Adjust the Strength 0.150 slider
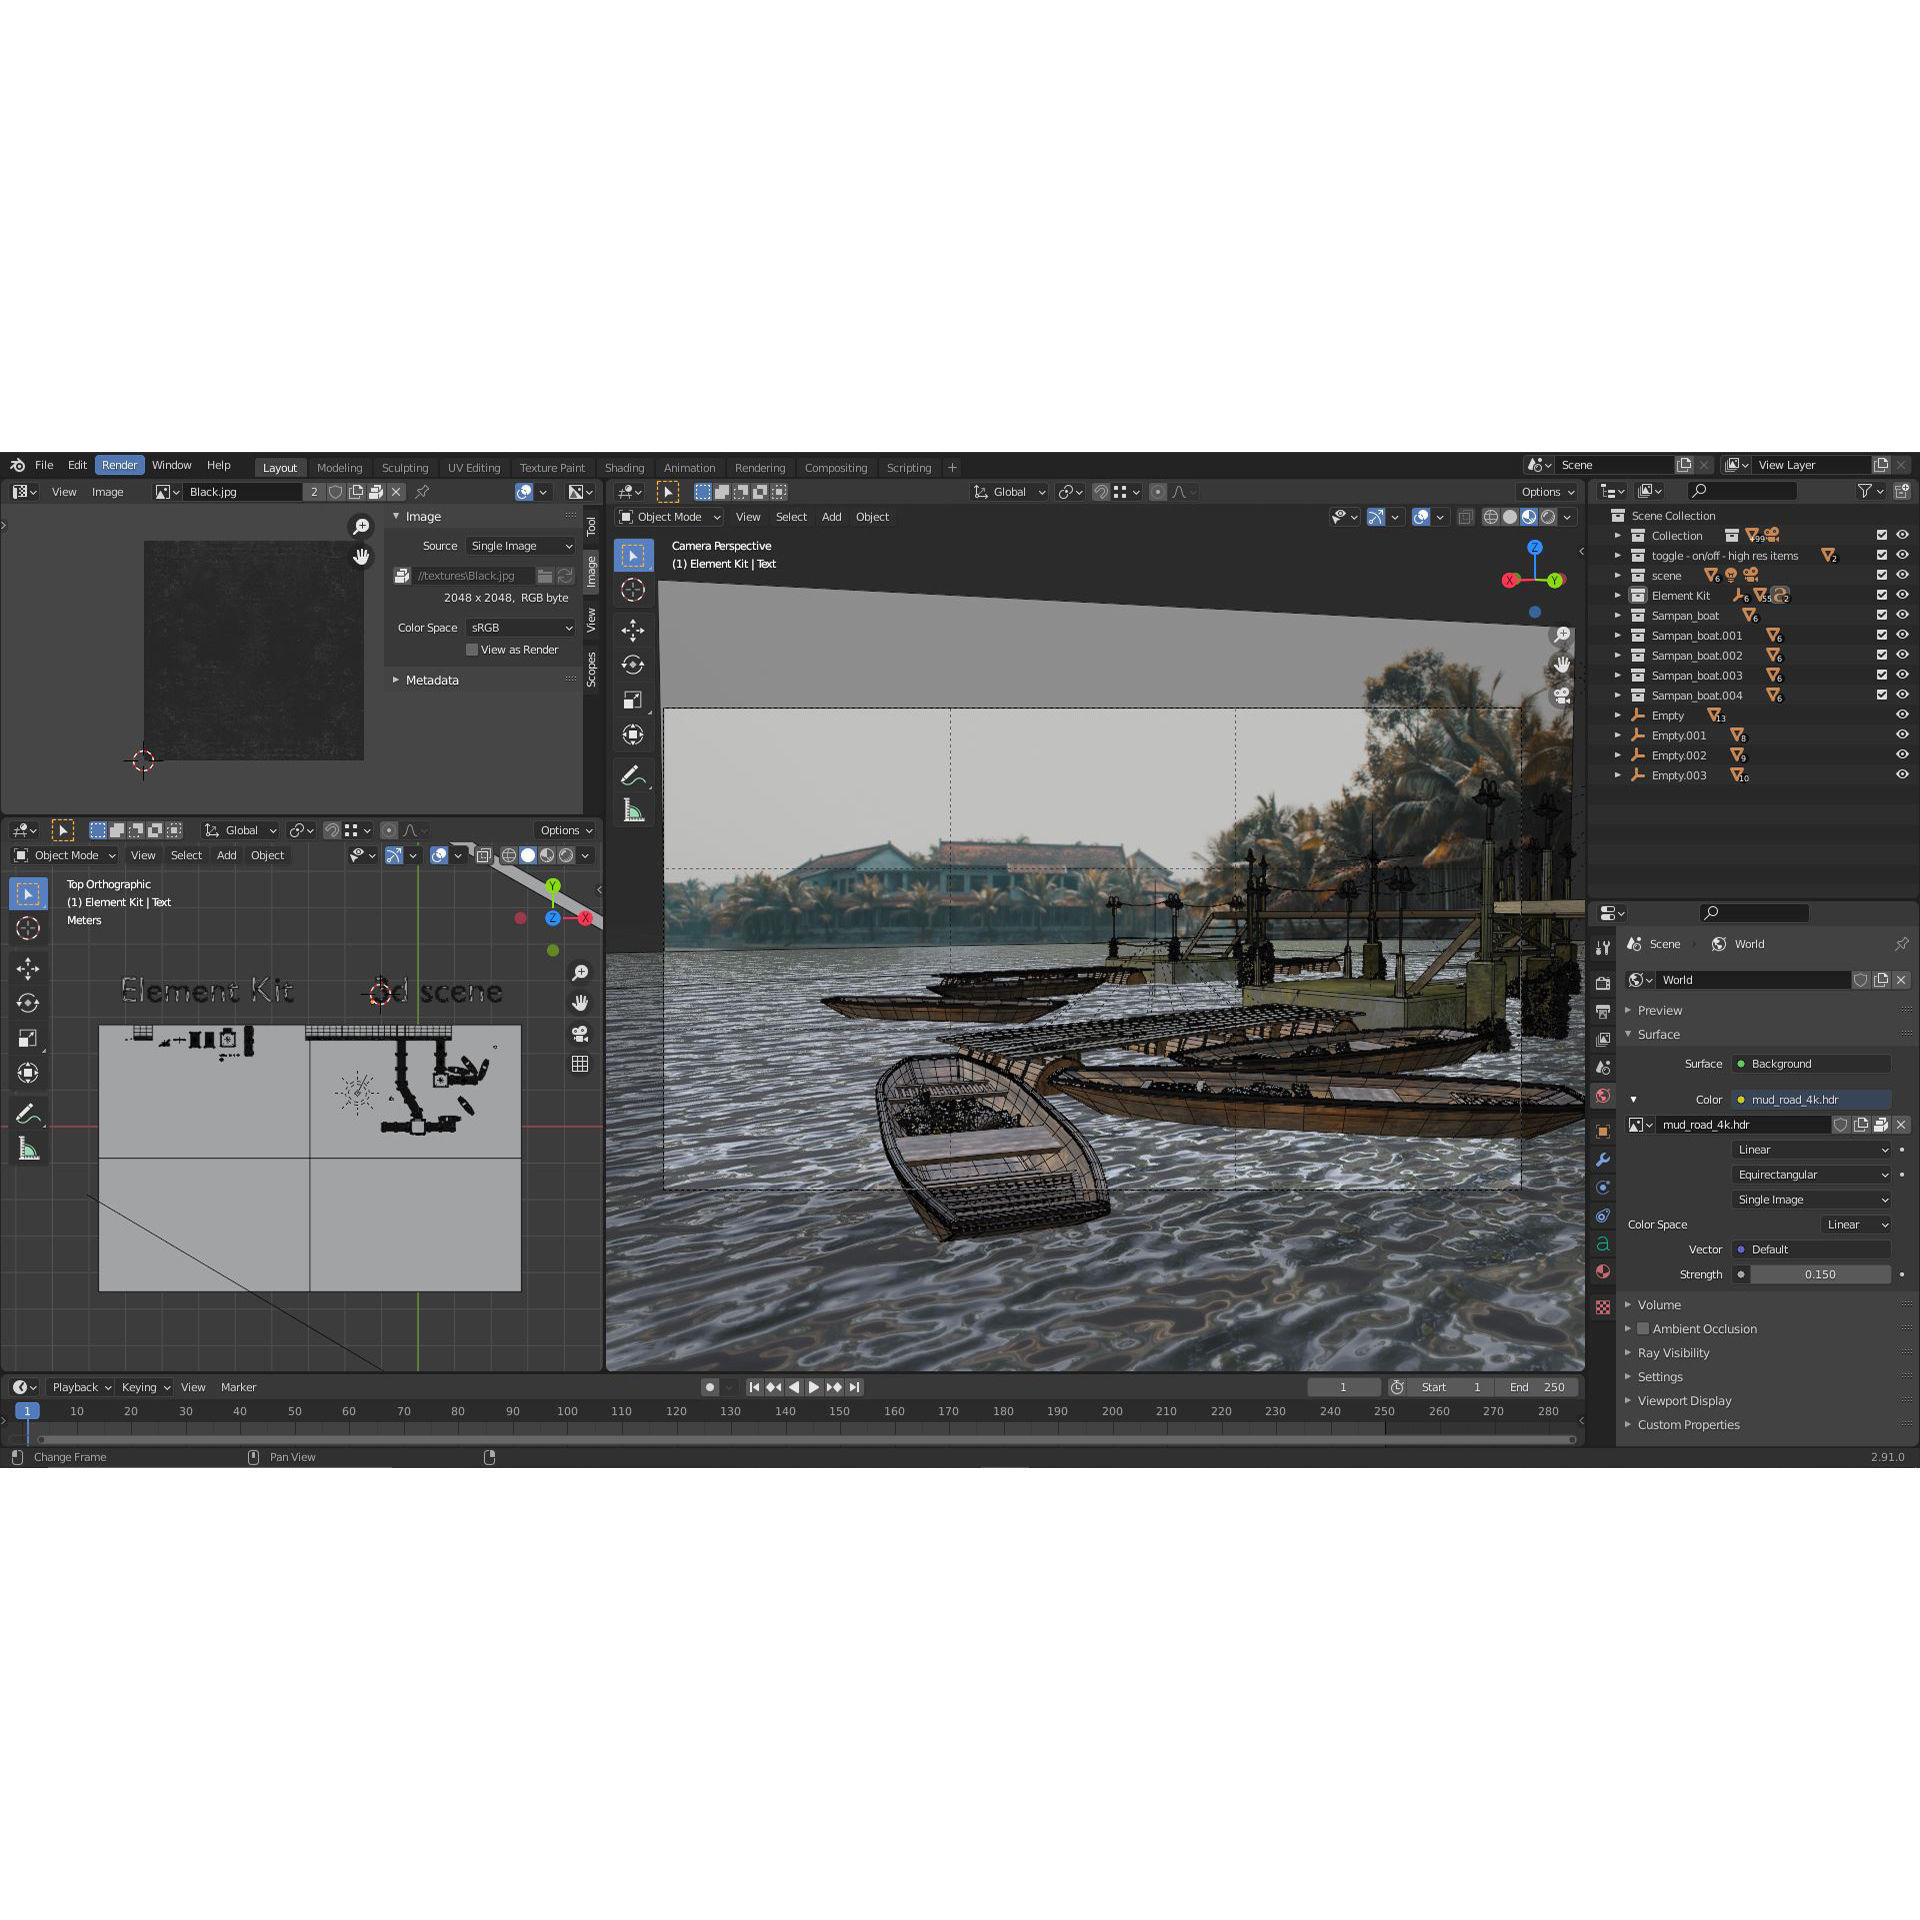 coord(1819,1275)
